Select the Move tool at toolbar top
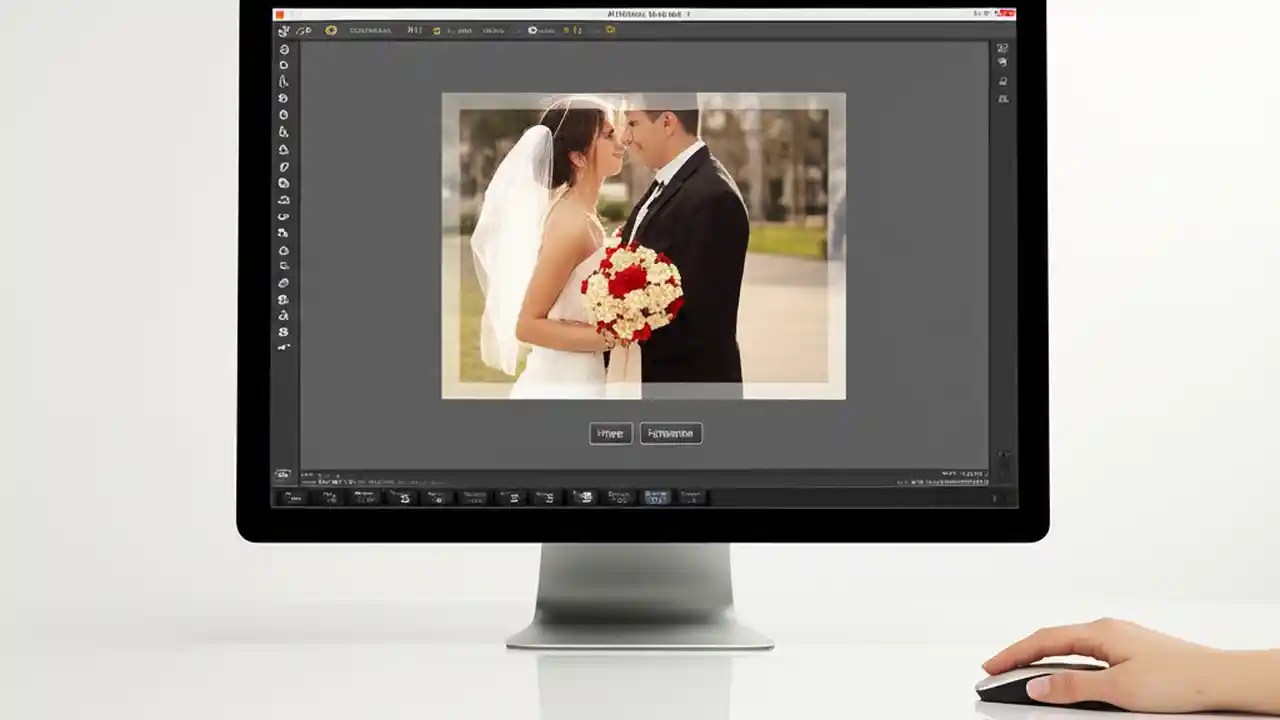This screenshot has width=1280, height=720. 284,30
